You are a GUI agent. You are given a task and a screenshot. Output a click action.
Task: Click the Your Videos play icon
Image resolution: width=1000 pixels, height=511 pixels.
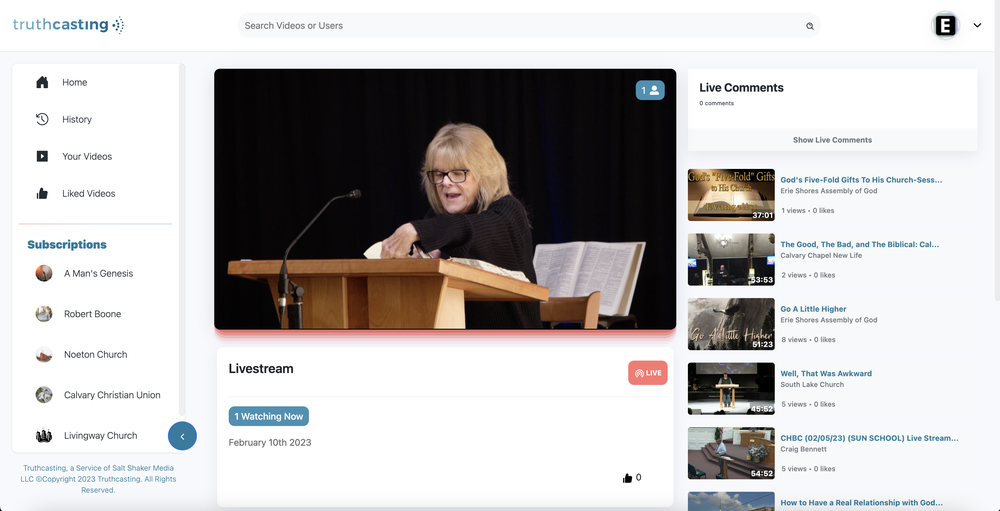[x=42, y=156]
